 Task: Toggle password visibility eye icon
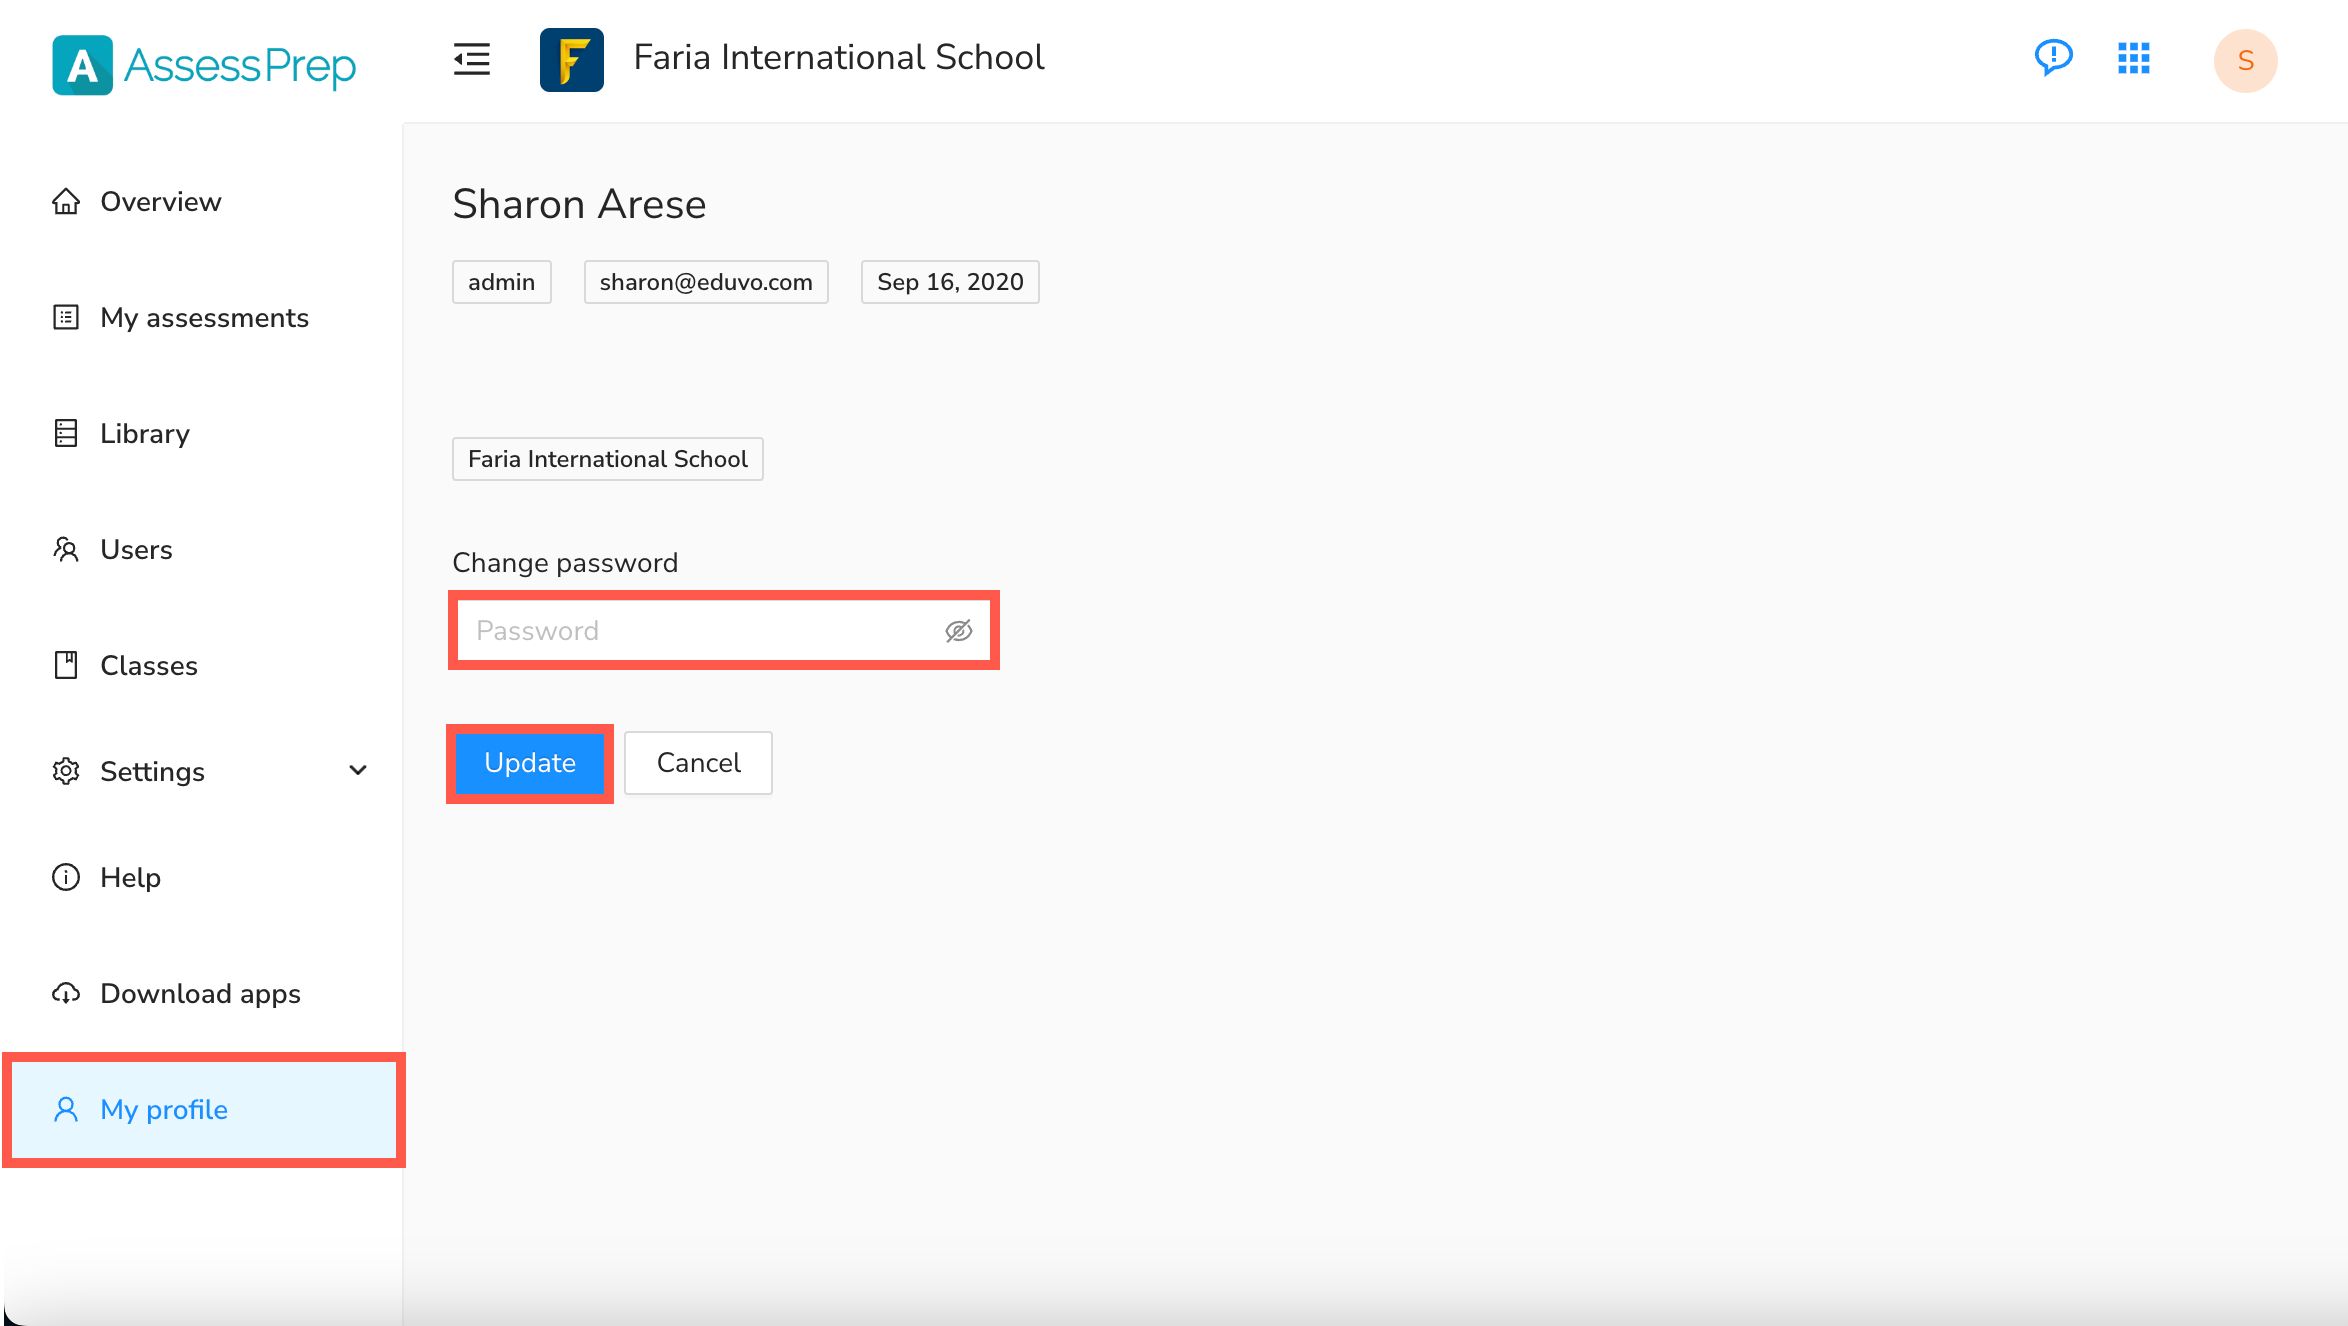coord(958,631)
